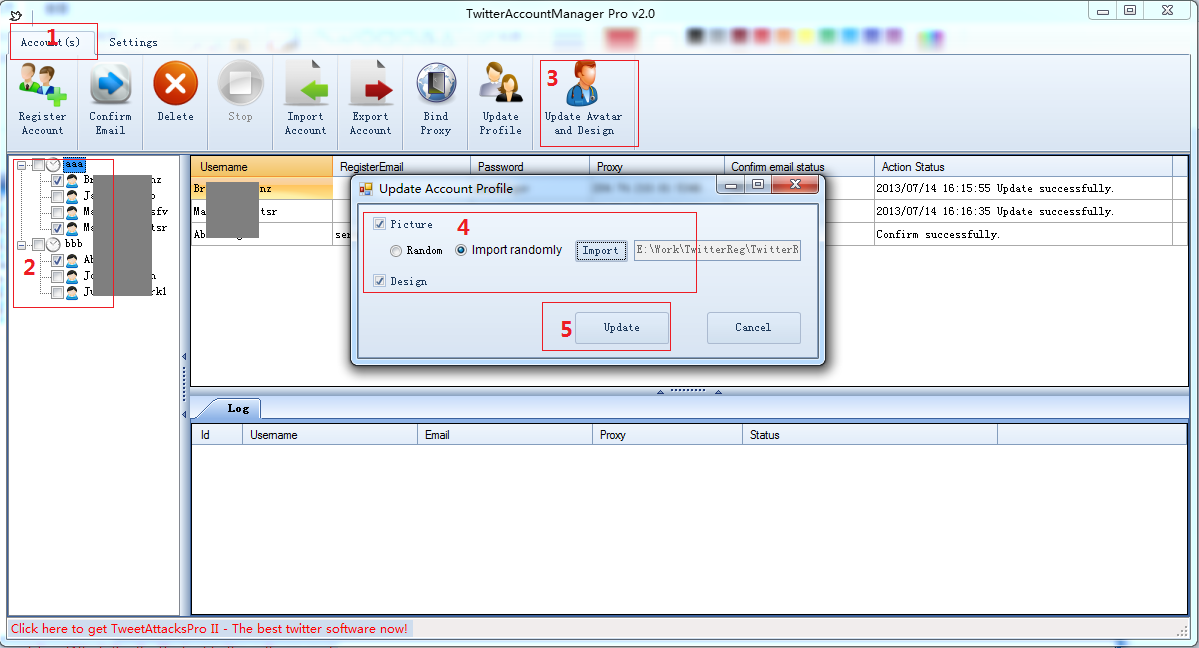Click the Update button in the dialog

622,327
